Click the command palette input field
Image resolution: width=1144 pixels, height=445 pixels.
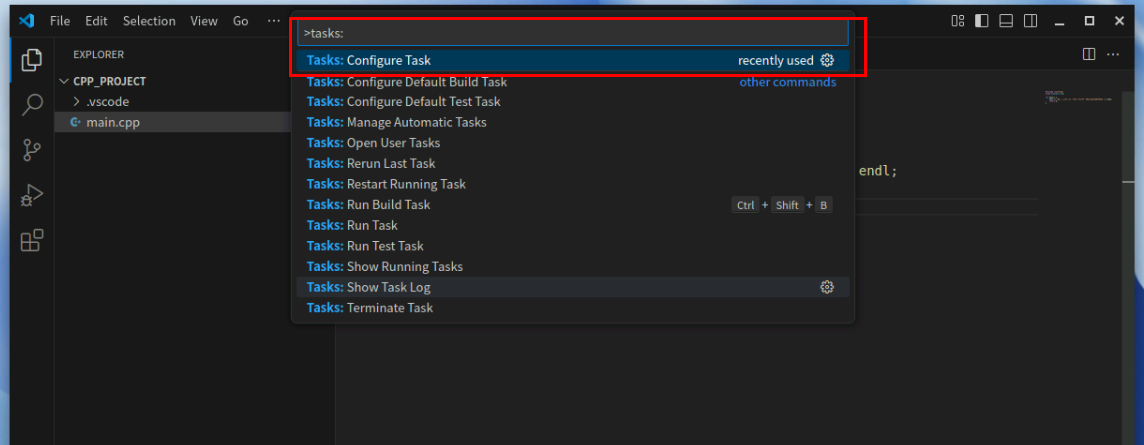pos(572,33)
